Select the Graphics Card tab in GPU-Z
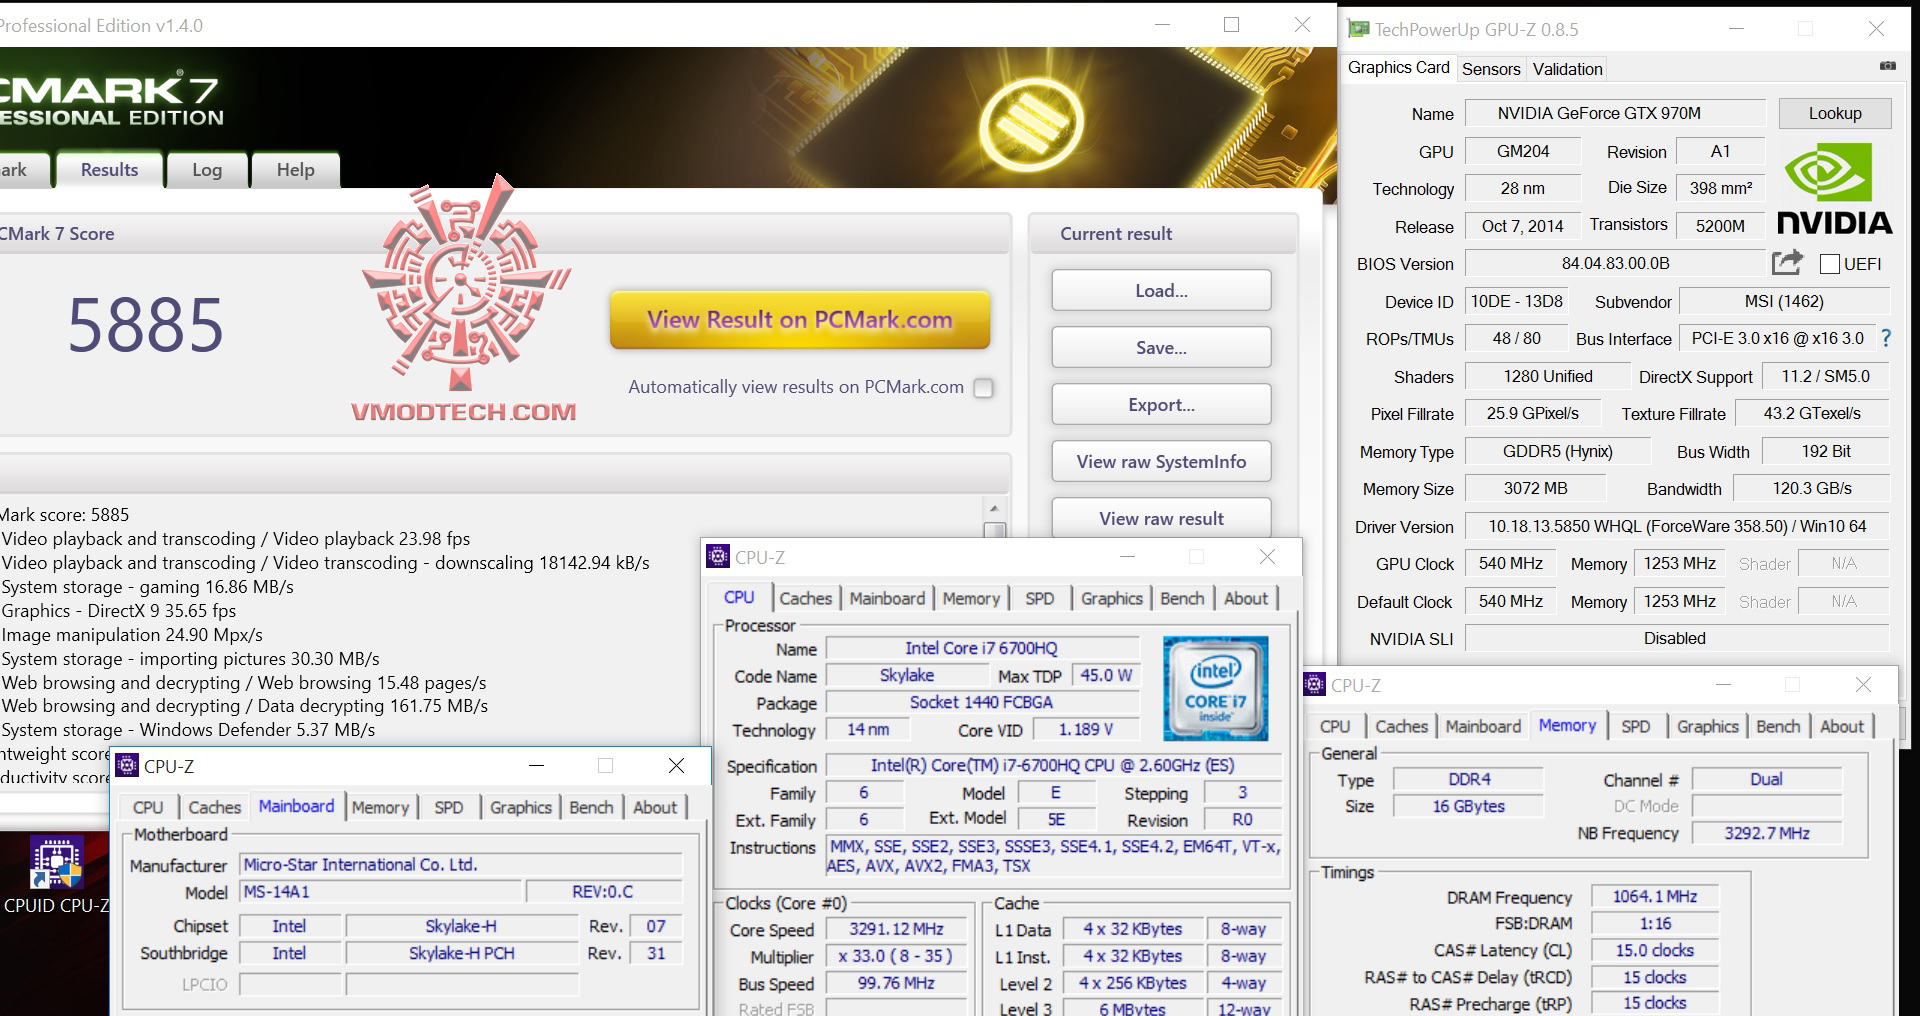Screen dimensions: 1920x1016 click(x=1398, y=67)
